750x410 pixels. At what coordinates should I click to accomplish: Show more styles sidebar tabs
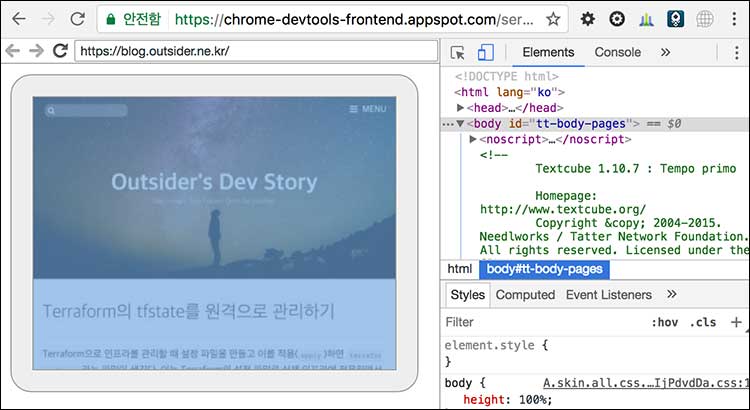672,294
